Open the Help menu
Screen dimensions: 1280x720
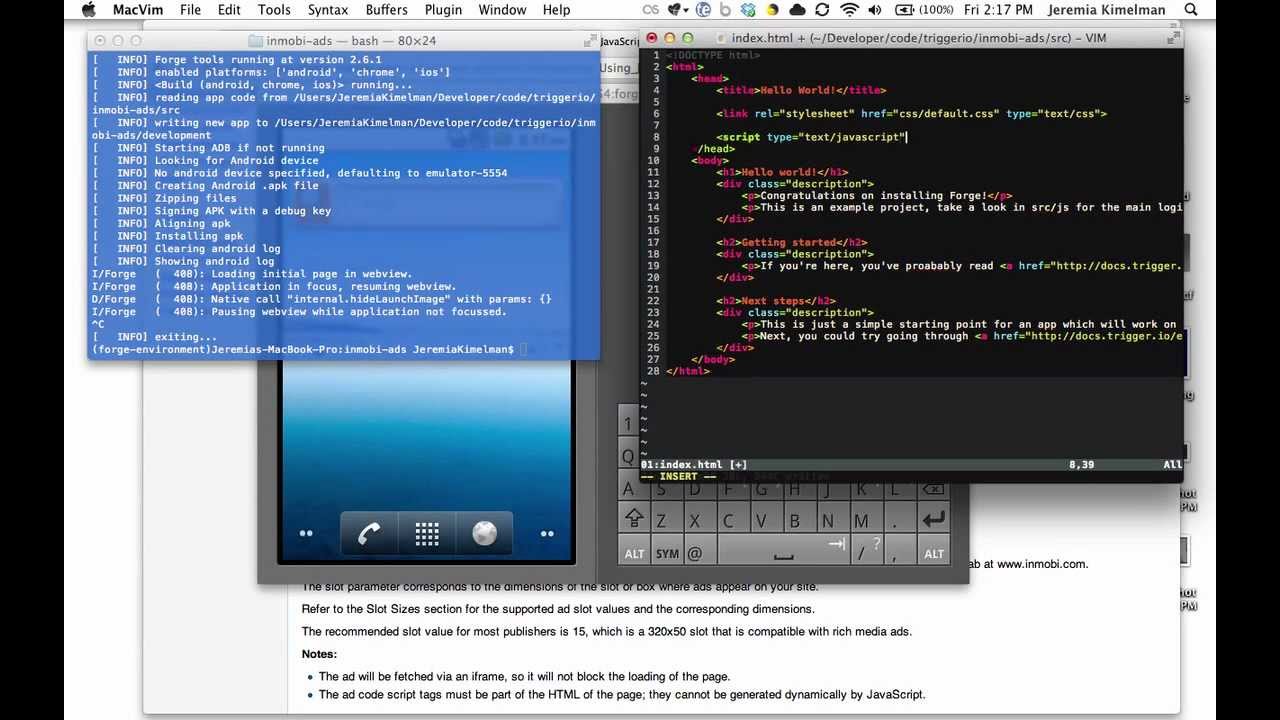[556, 10]
